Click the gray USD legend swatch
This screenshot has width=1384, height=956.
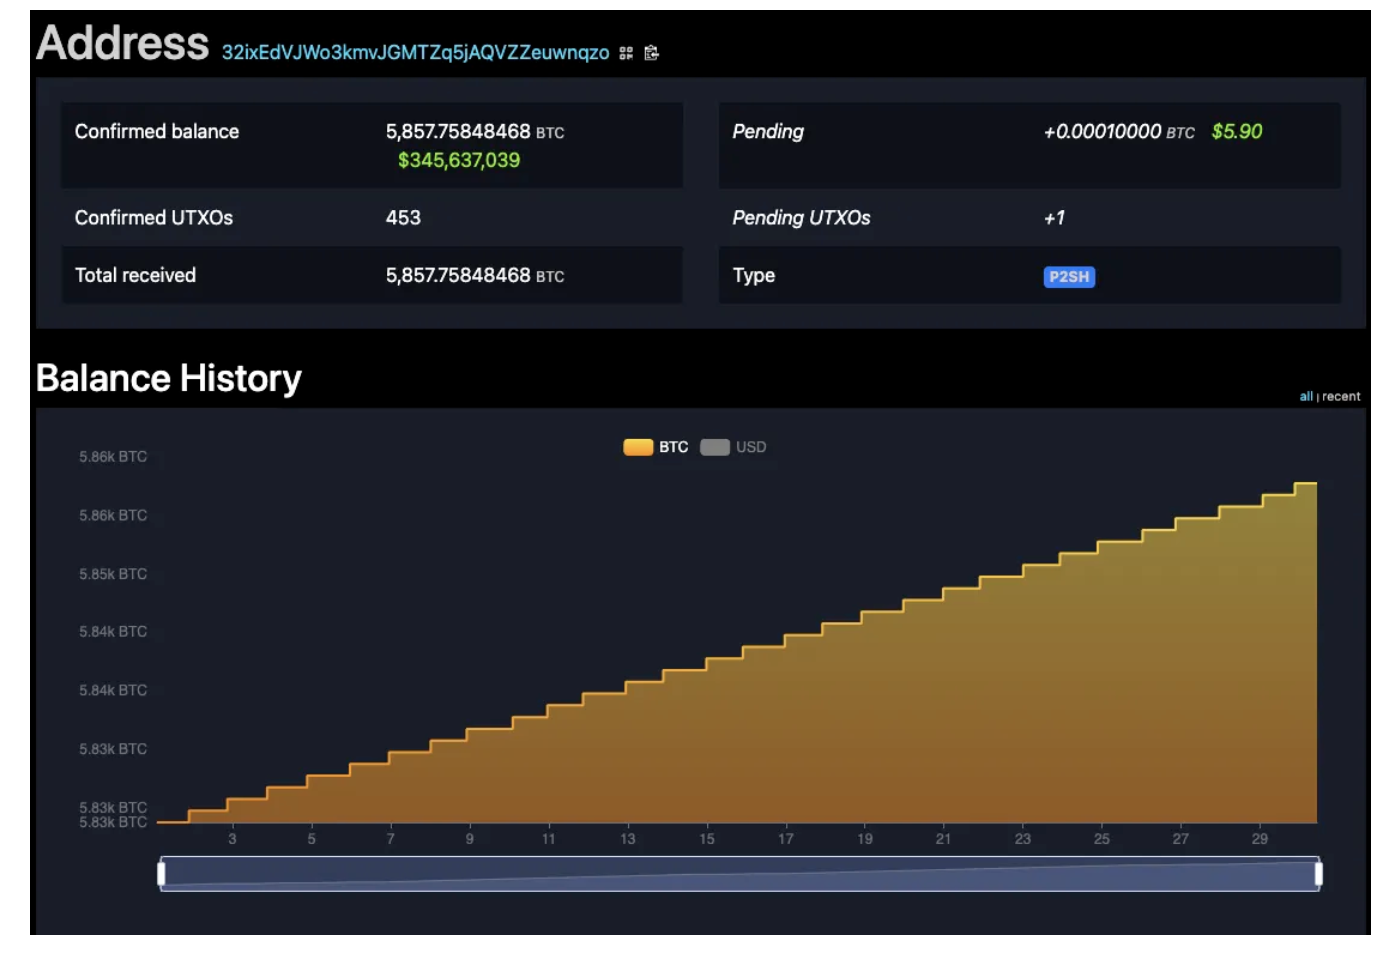coord(715,447)
